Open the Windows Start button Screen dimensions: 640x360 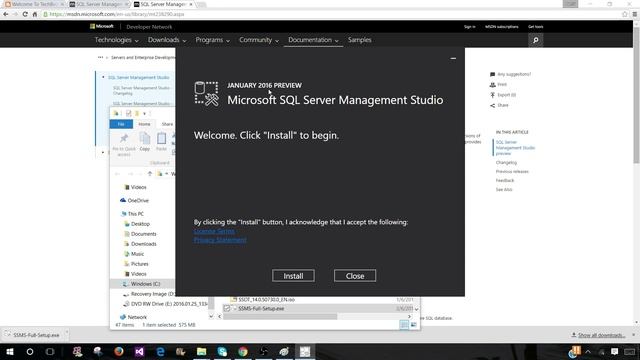(x=10, y=351)
